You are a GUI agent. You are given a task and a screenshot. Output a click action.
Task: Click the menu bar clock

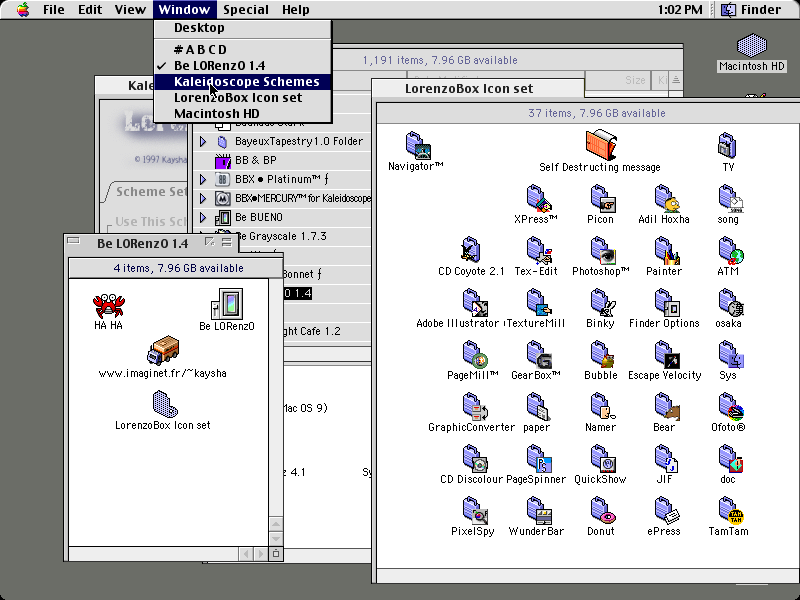pos(680,10)
